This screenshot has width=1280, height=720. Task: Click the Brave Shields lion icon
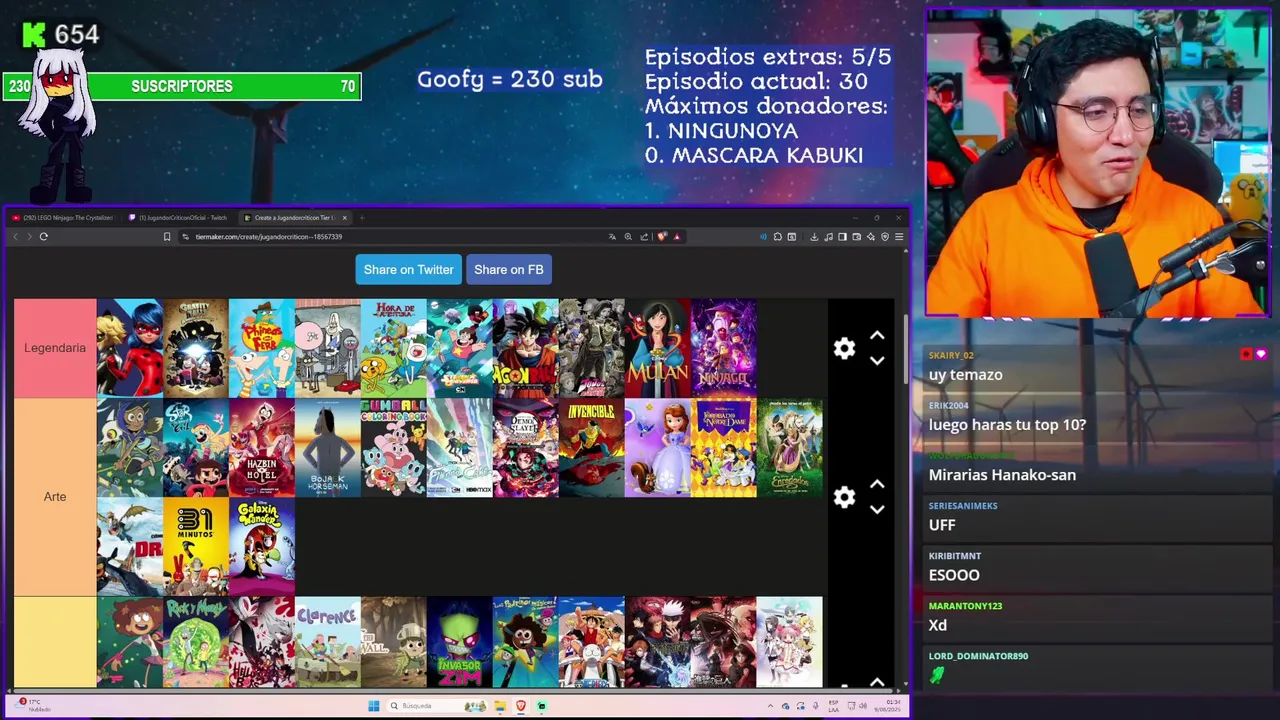[662, 237]
